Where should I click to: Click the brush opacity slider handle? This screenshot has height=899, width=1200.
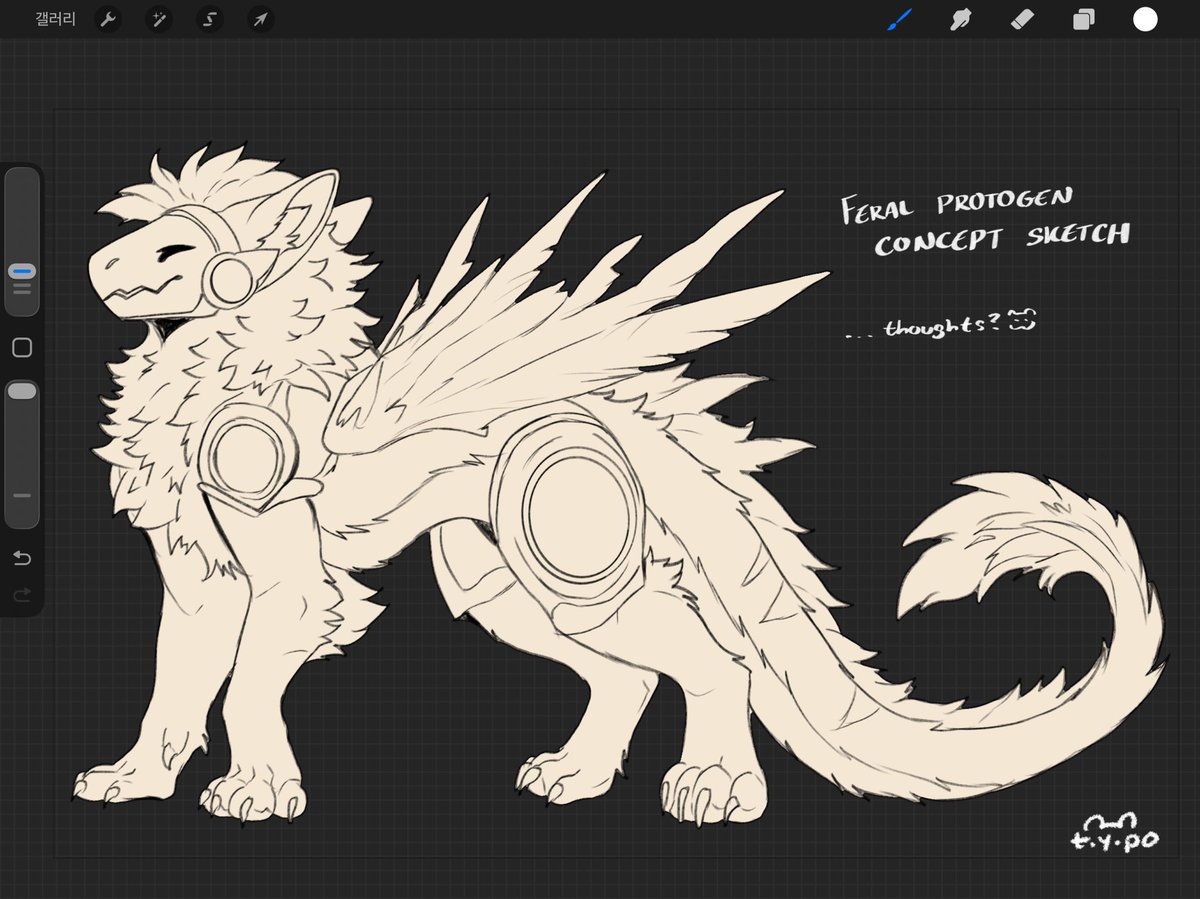tap(22, 392)
